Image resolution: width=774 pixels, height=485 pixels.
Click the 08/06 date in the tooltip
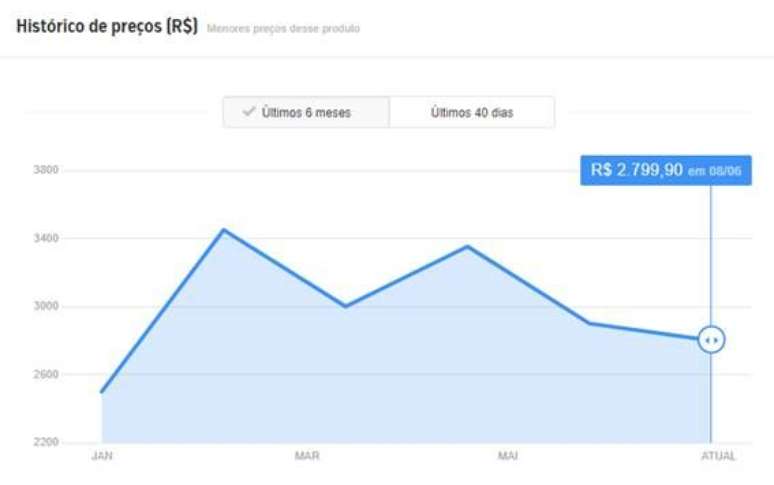click(725, 171)
